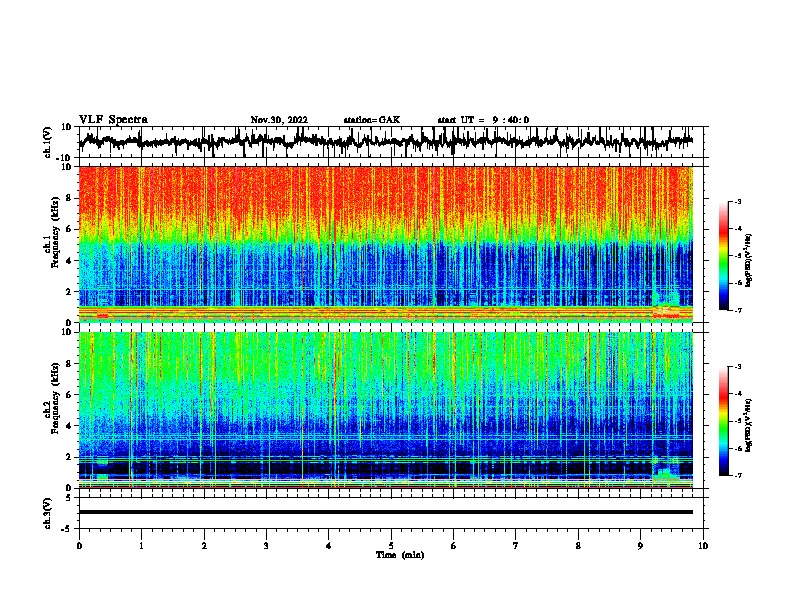
Task: Click time axis tick label '3'
Action: click(266, 545)
